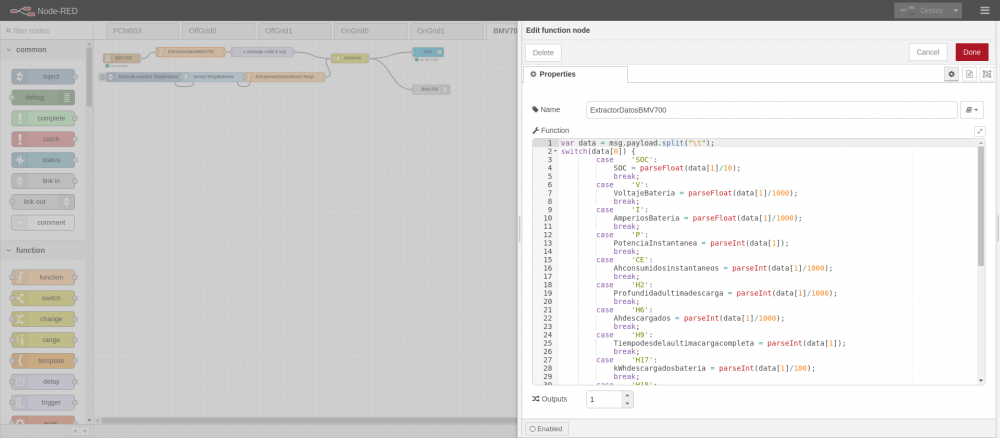Screen dimensions: 1000x438
Task: Click code line 1 'var data = msg.payload.split'
Action: (x=638, y=143)
